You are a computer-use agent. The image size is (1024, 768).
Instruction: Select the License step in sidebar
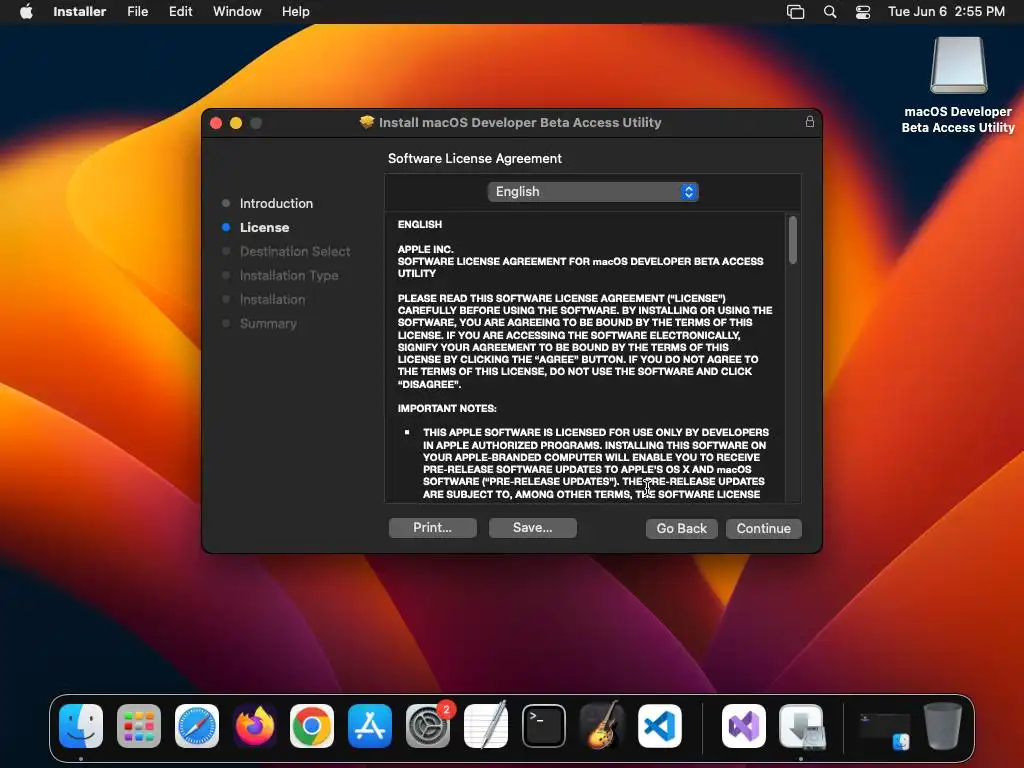264,227
